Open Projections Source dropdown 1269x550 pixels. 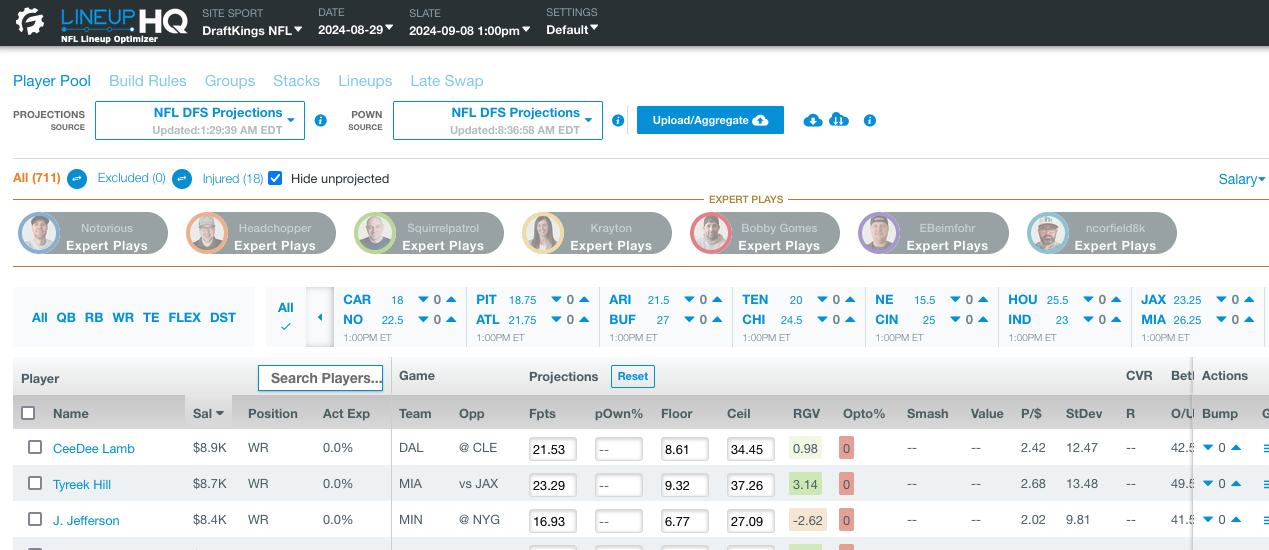pyautogui.click(x=200, y=120)
